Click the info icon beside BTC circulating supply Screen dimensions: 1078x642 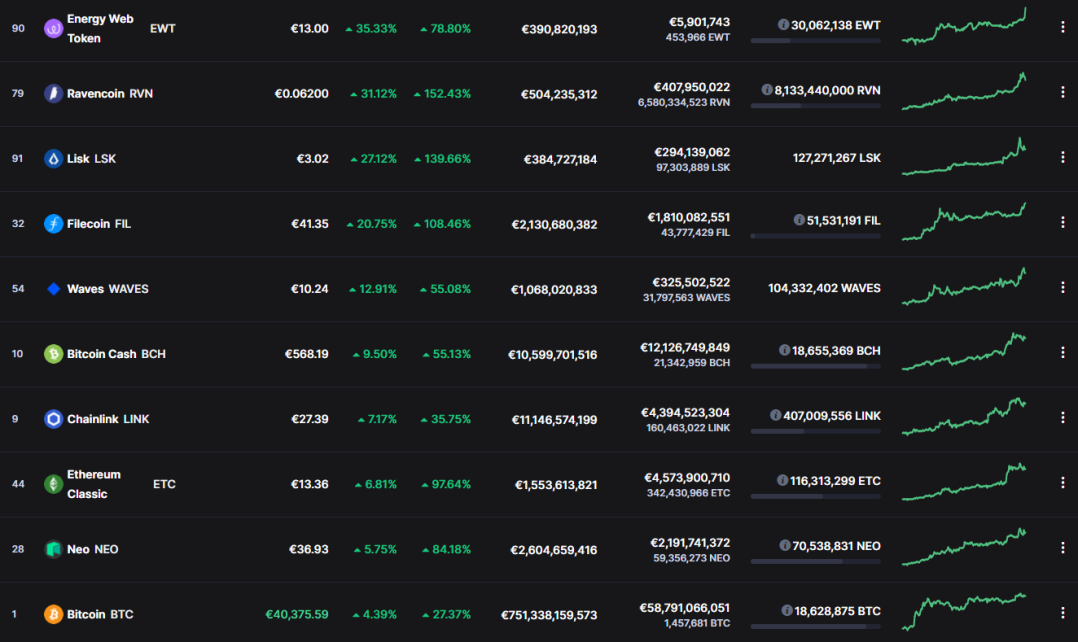[786, 610]
